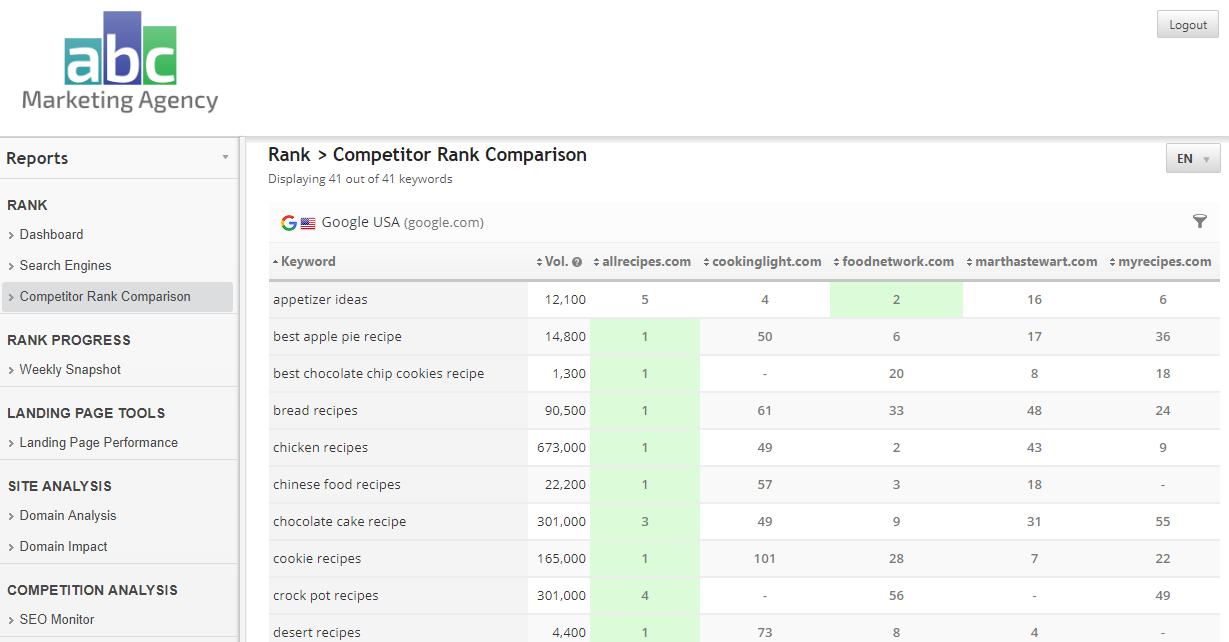Sort by allrecipes.com column
This screenshot has width=1229, height=642.
point(646,262)
